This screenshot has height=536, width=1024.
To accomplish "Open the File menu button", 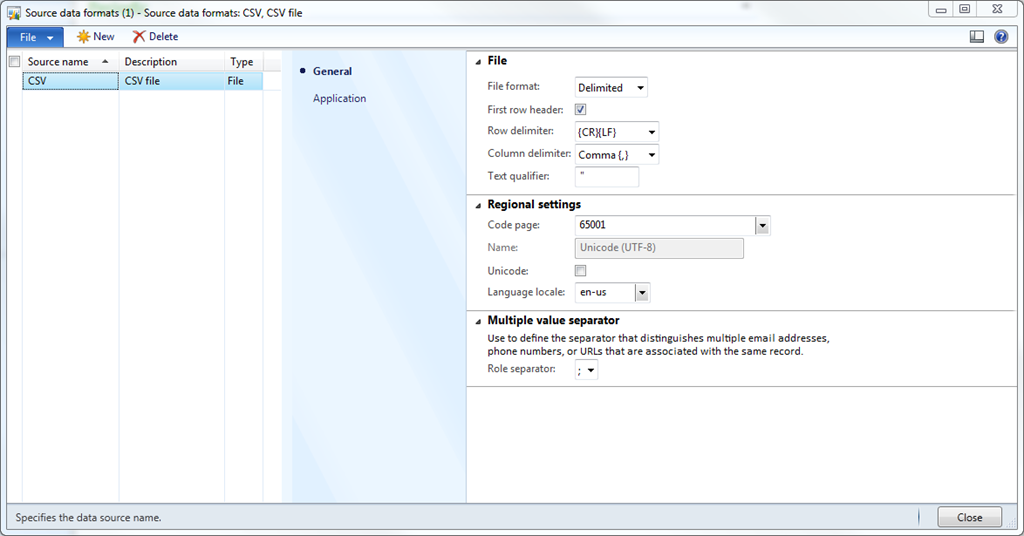I will [x=35, y=37].
